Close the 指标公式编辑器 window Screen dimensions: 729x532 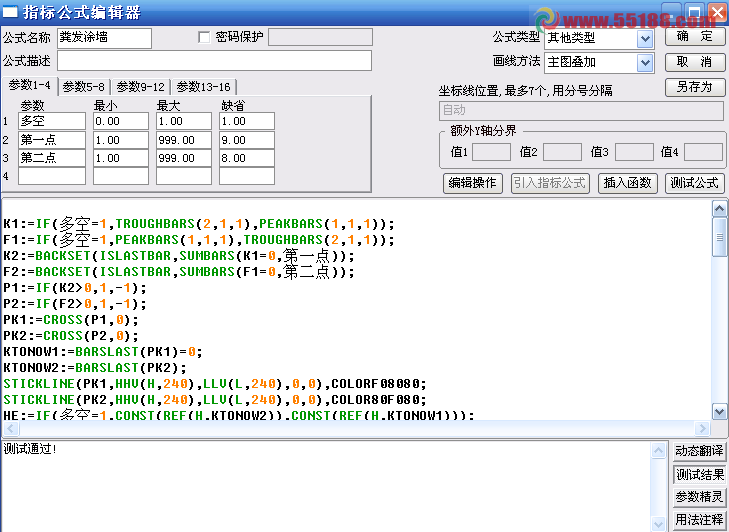(718, 11)
